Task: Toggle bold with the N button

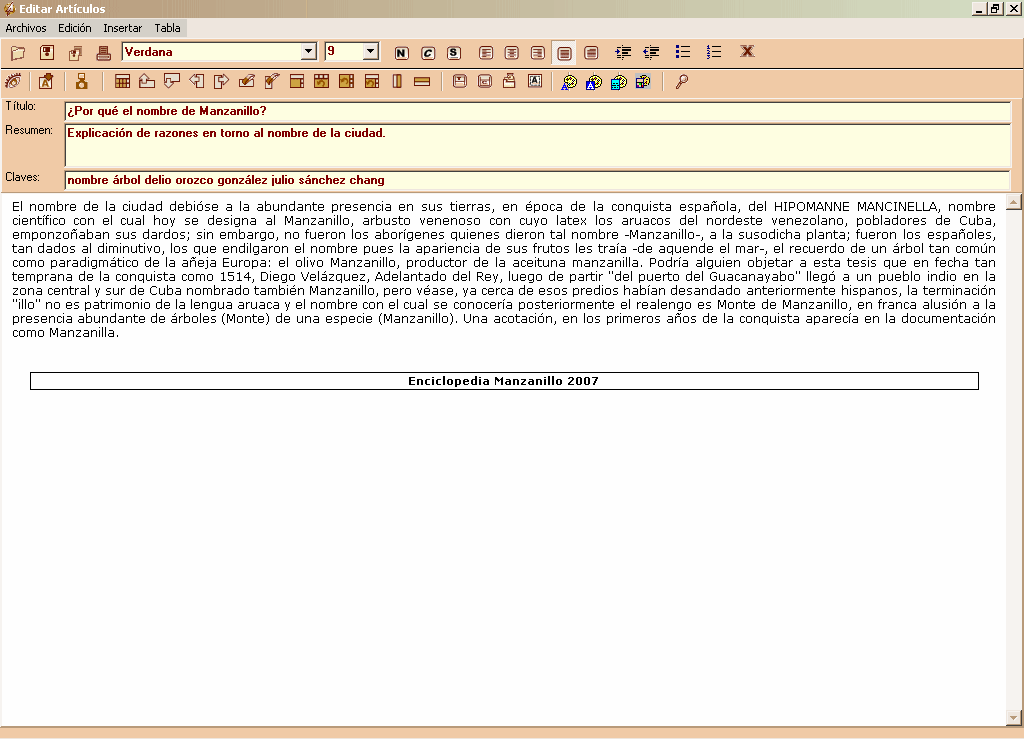Action: point(401,53)
